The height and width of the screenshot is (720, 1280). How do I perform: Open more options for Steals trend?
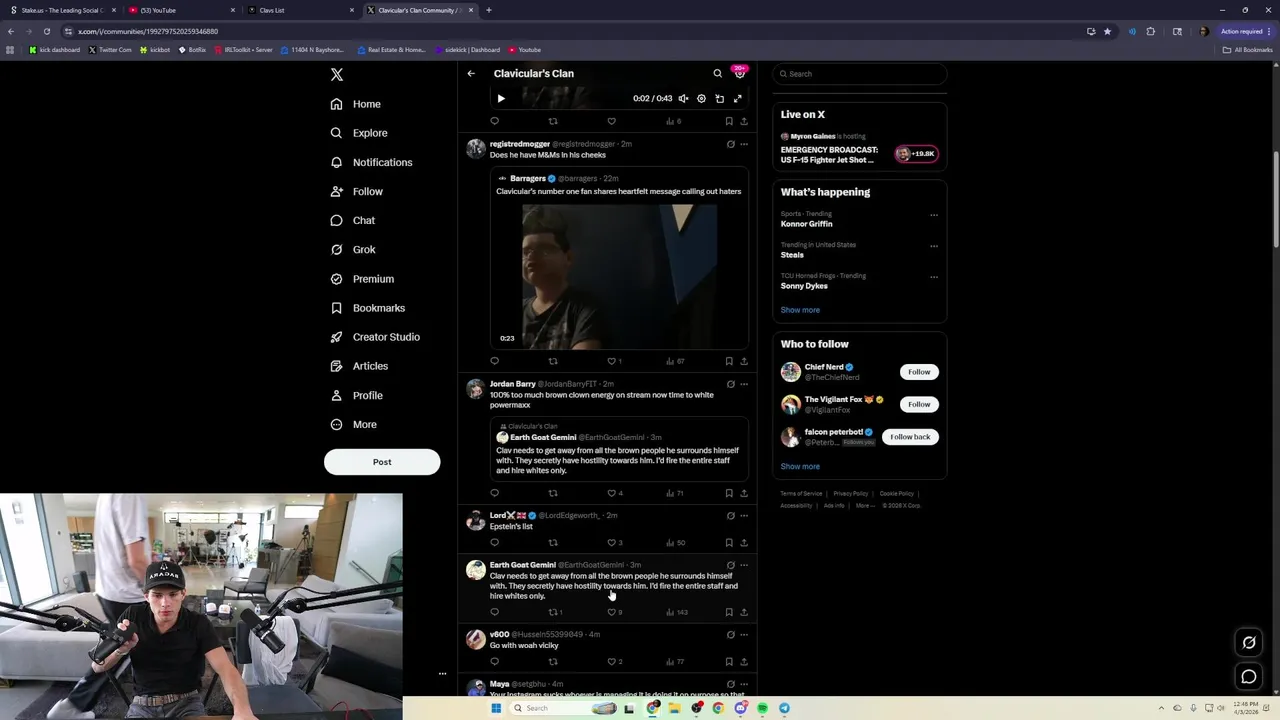(934, 246)
